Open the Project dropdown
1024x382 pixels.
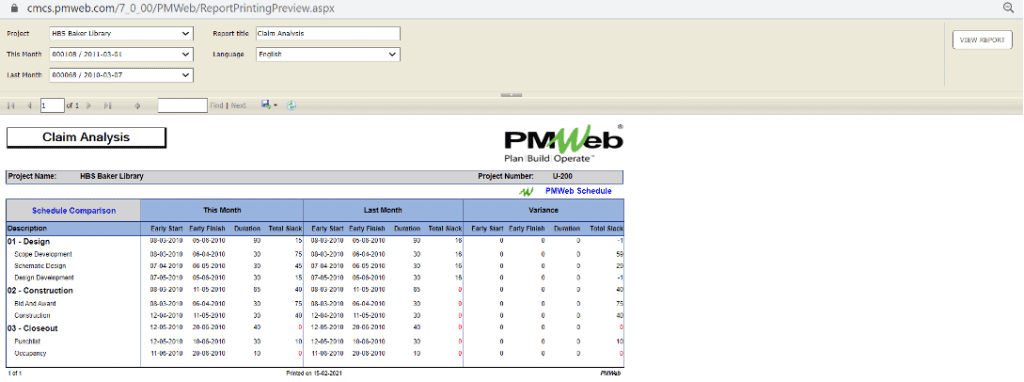[x=121, y=34]
